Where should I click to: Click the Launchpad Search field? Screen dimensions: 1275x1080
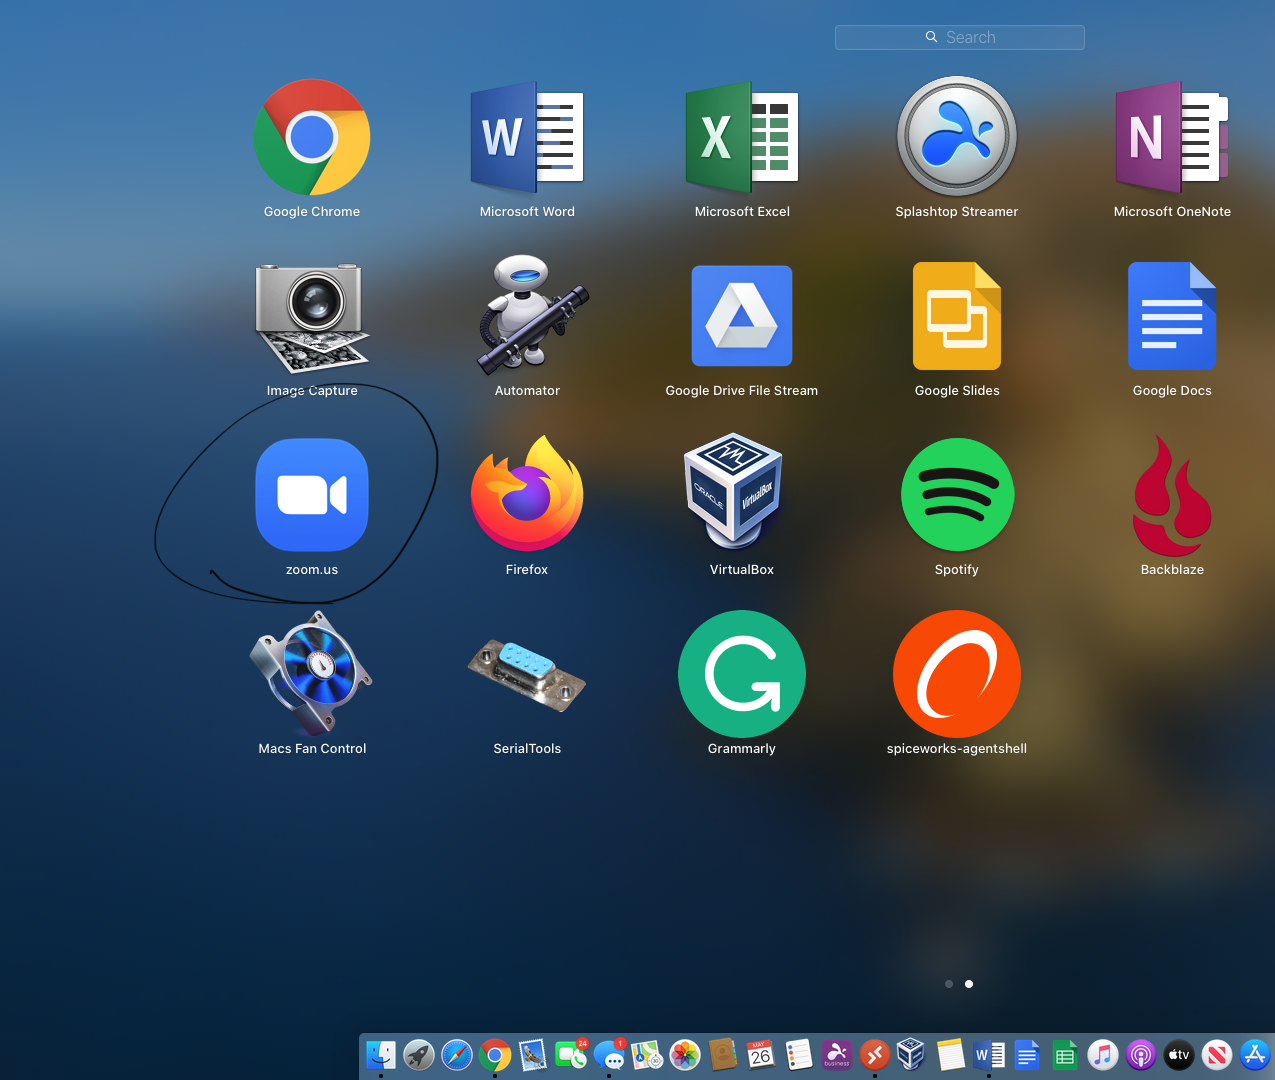(960, 37)
